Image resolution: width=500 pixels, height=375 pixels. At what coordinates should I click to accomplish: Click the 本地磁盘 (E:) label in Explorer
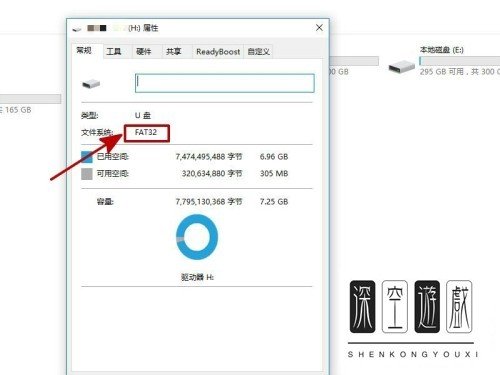click(x=442, y=50)
